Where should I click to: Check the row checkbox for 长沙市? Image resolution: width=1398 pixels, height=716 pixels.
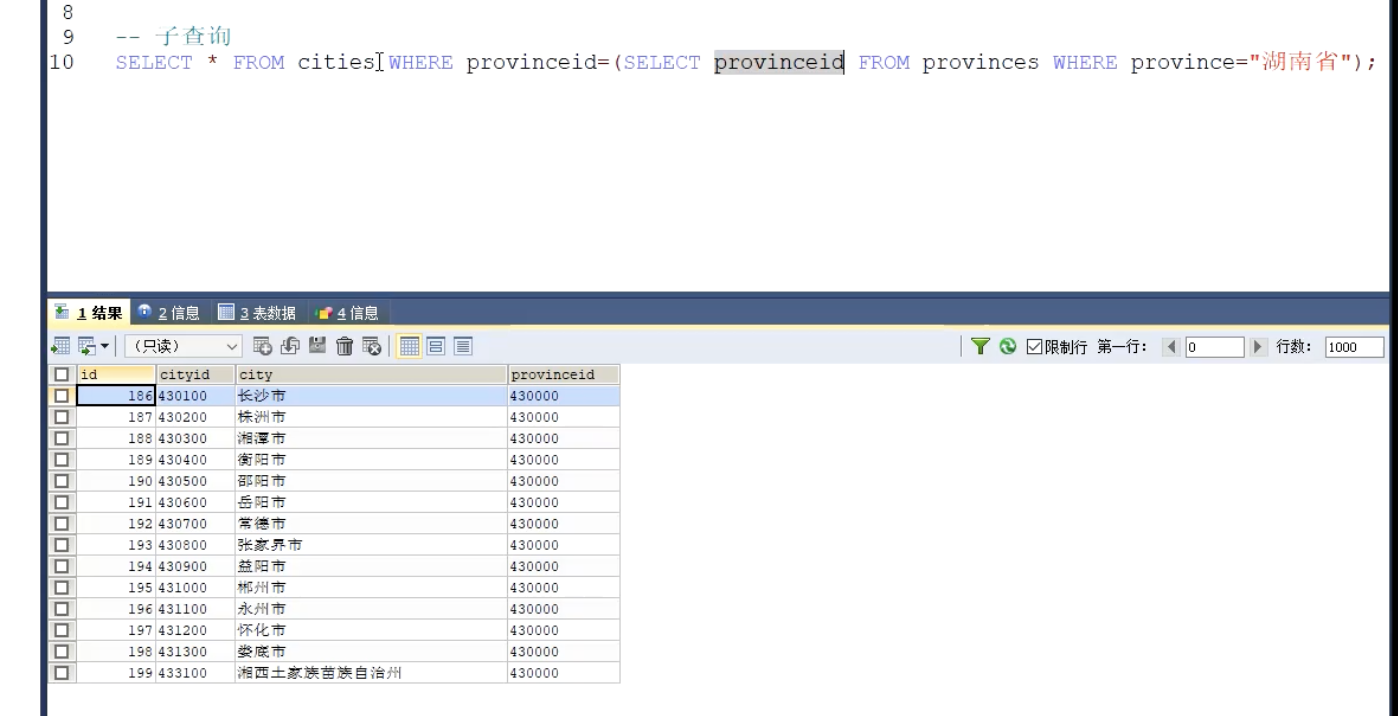[x=62, y=396]
